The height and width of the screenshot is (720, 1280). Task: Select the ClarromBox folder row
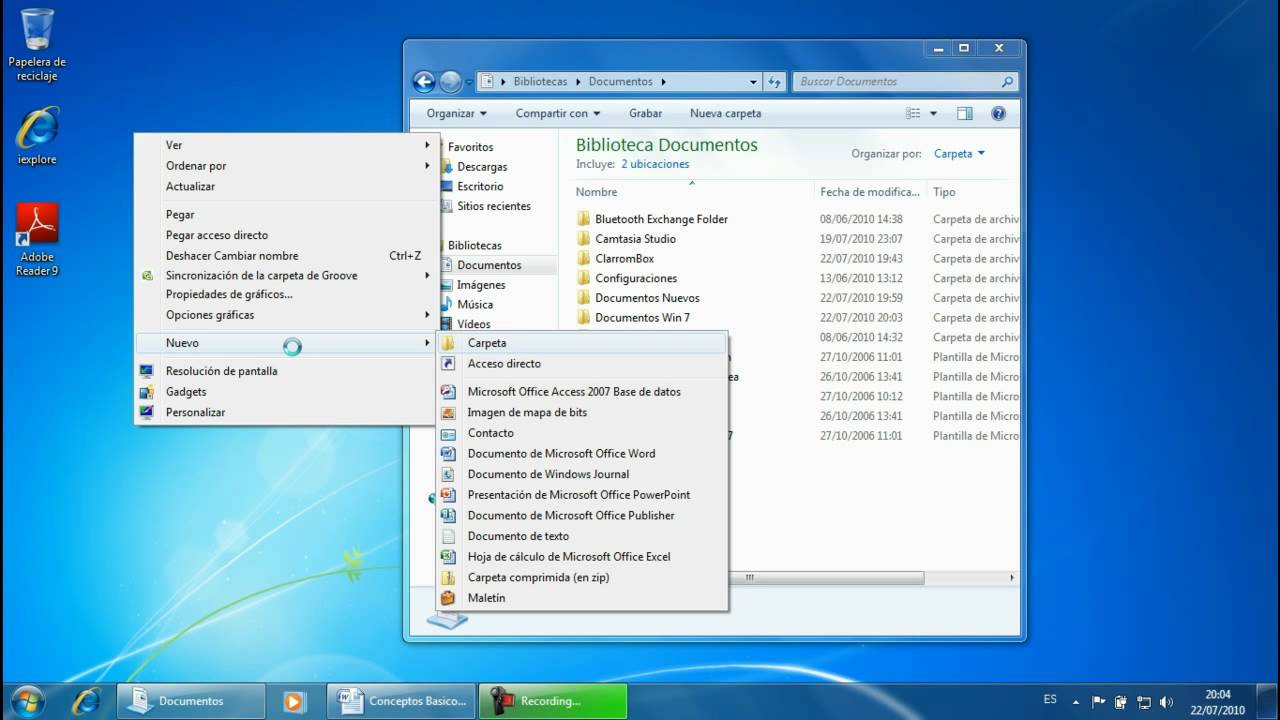797,259
